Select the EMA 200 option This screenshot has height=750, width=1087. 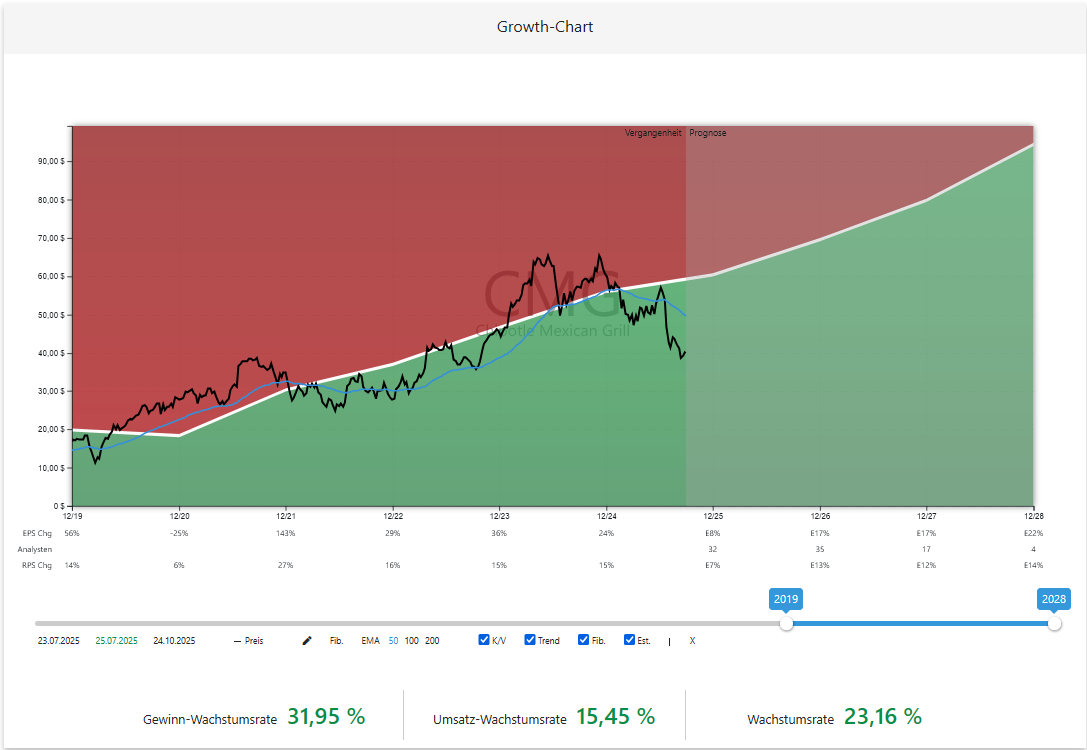pyautogui.click(x=432, y=640)
